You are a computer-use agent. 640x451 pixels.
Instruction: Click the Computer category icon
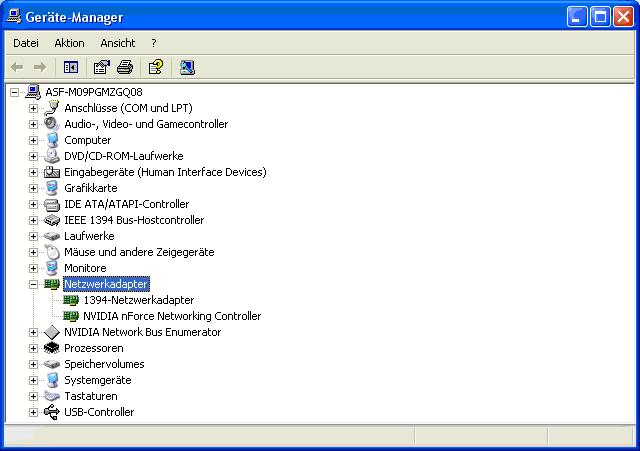(x=52, y=140)
